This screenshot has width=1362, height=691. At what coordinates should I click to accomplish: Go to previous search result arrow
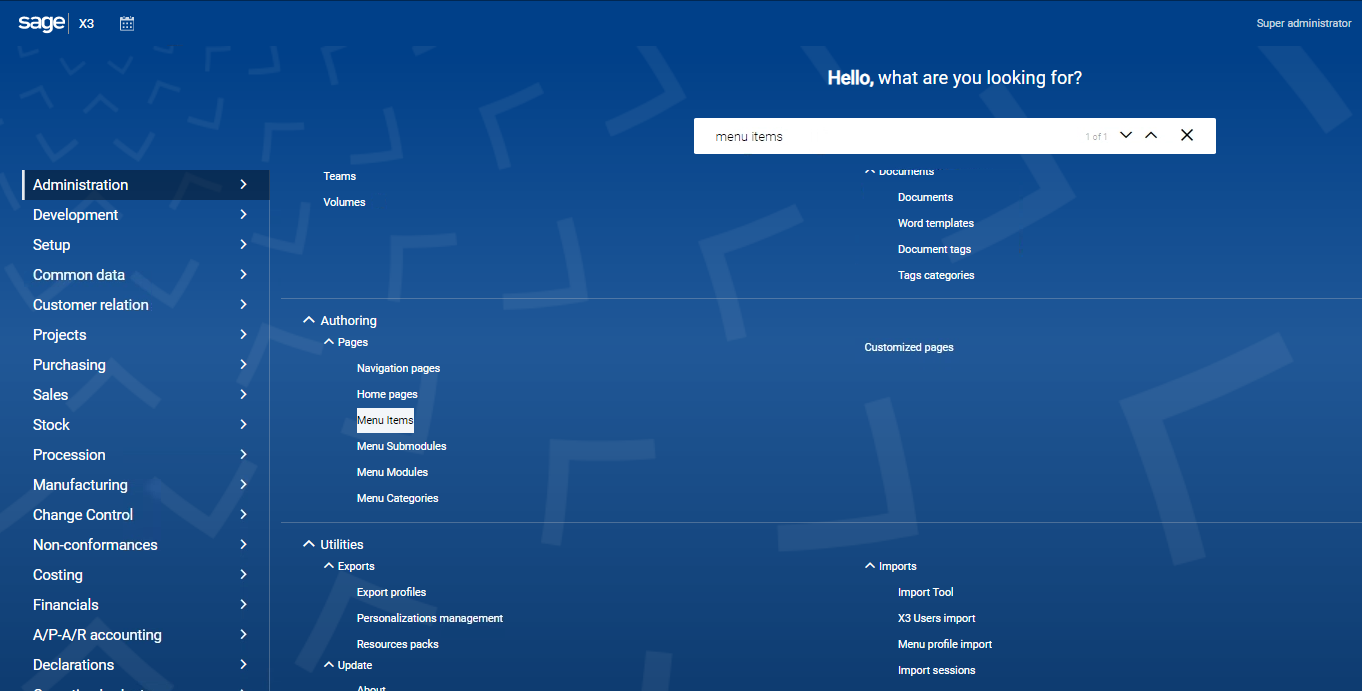coord(1151,135)
